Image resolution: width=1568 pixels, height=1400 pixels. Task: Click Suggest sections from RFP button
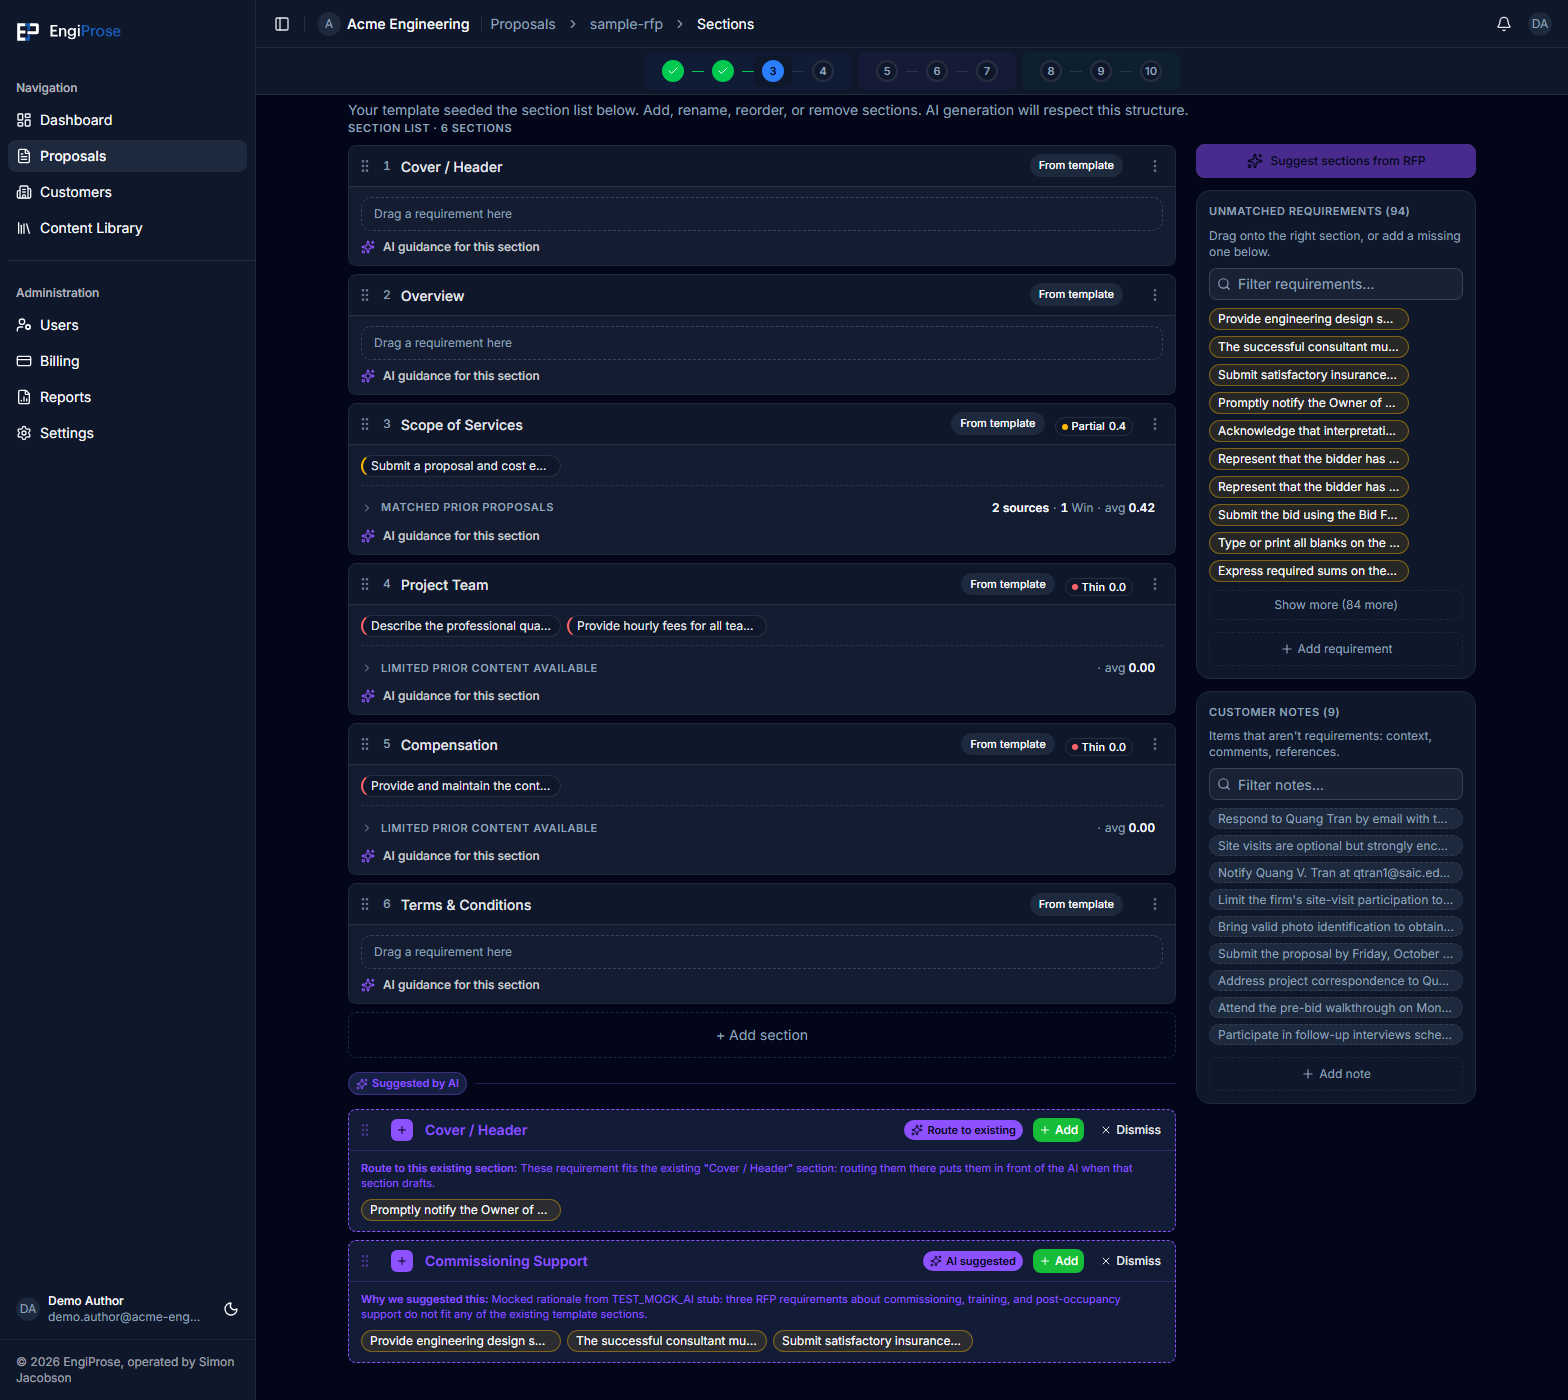coord(1336,161)
